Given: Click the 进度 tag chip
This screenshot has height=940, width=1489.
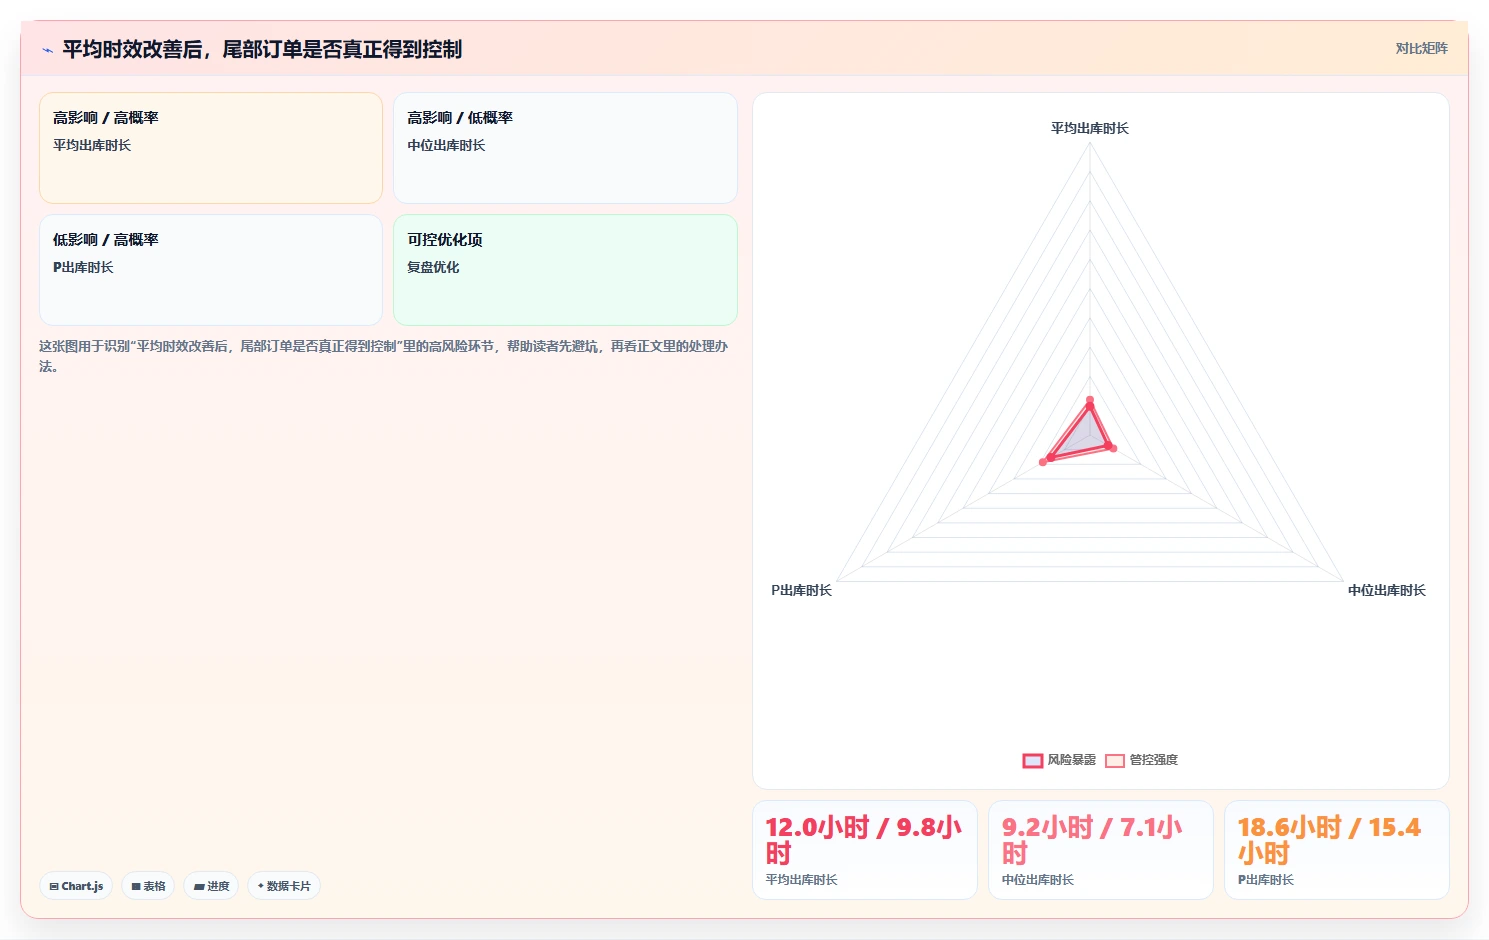Looking at the screenshot, I should pos(211,886).
